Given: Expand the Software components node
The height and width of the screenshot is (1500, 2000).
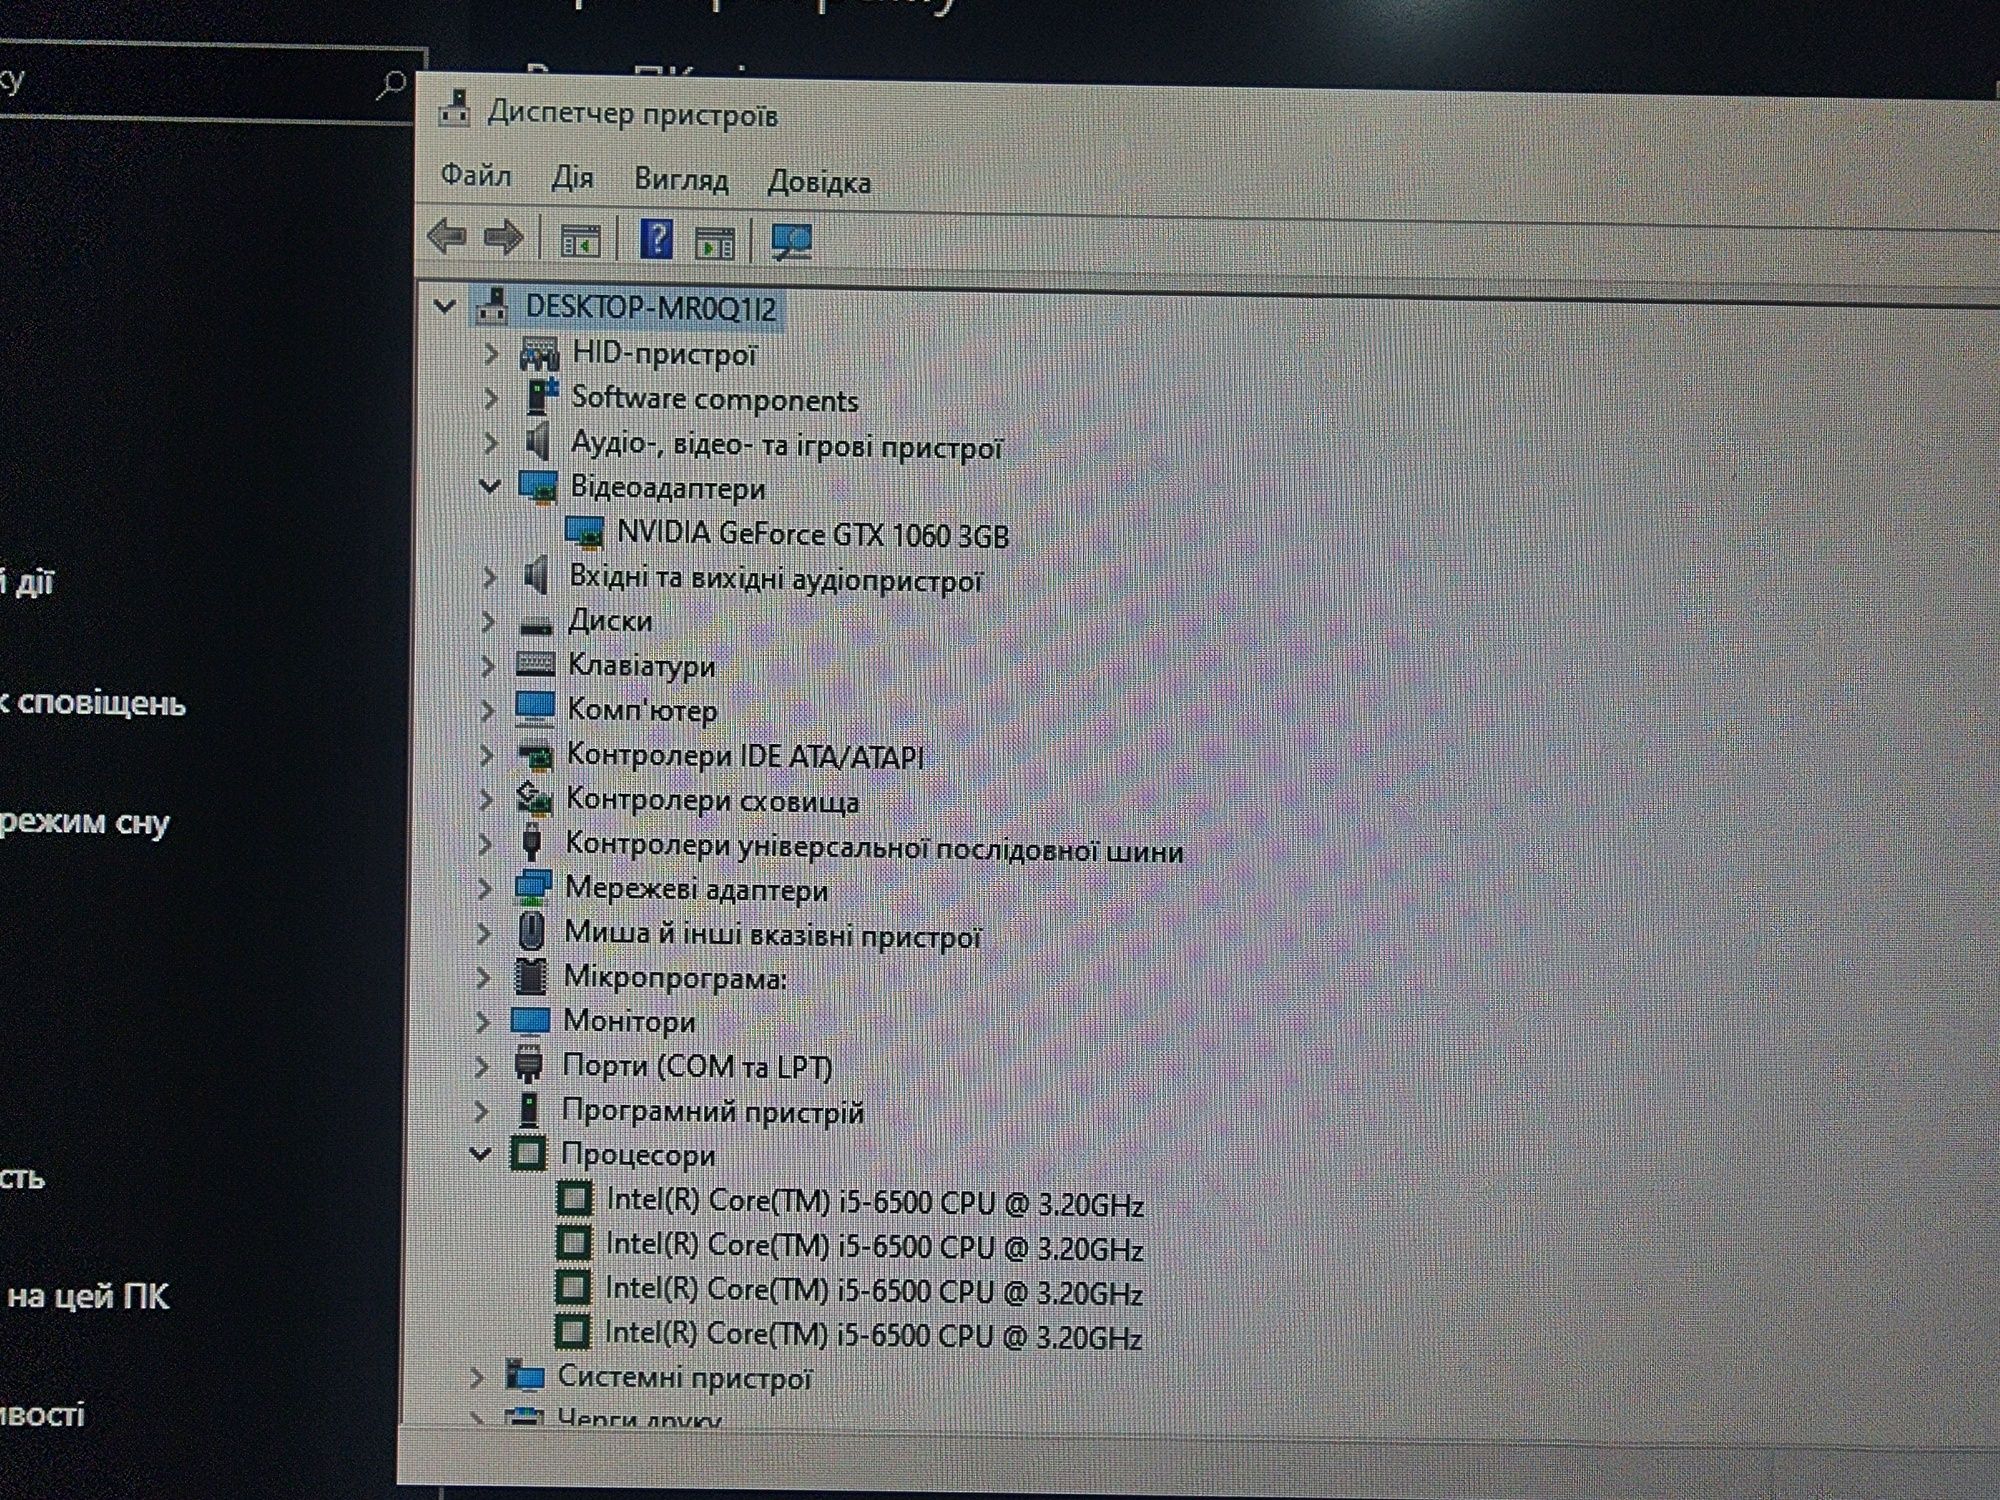Looking at the screenshot, I should [490, 398].
